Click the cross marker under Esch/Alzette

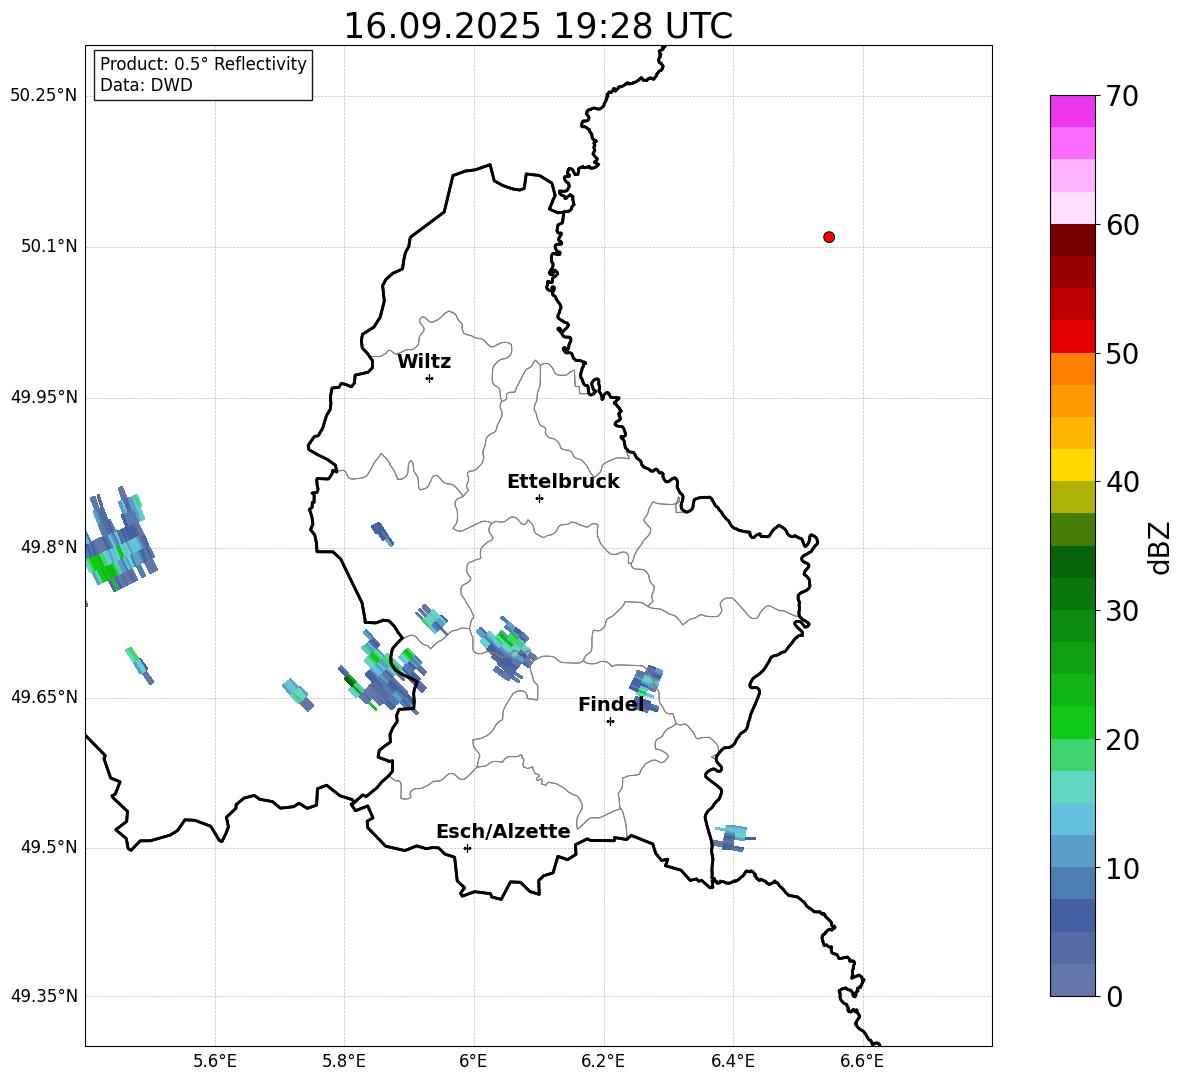[x=467, y=848]
